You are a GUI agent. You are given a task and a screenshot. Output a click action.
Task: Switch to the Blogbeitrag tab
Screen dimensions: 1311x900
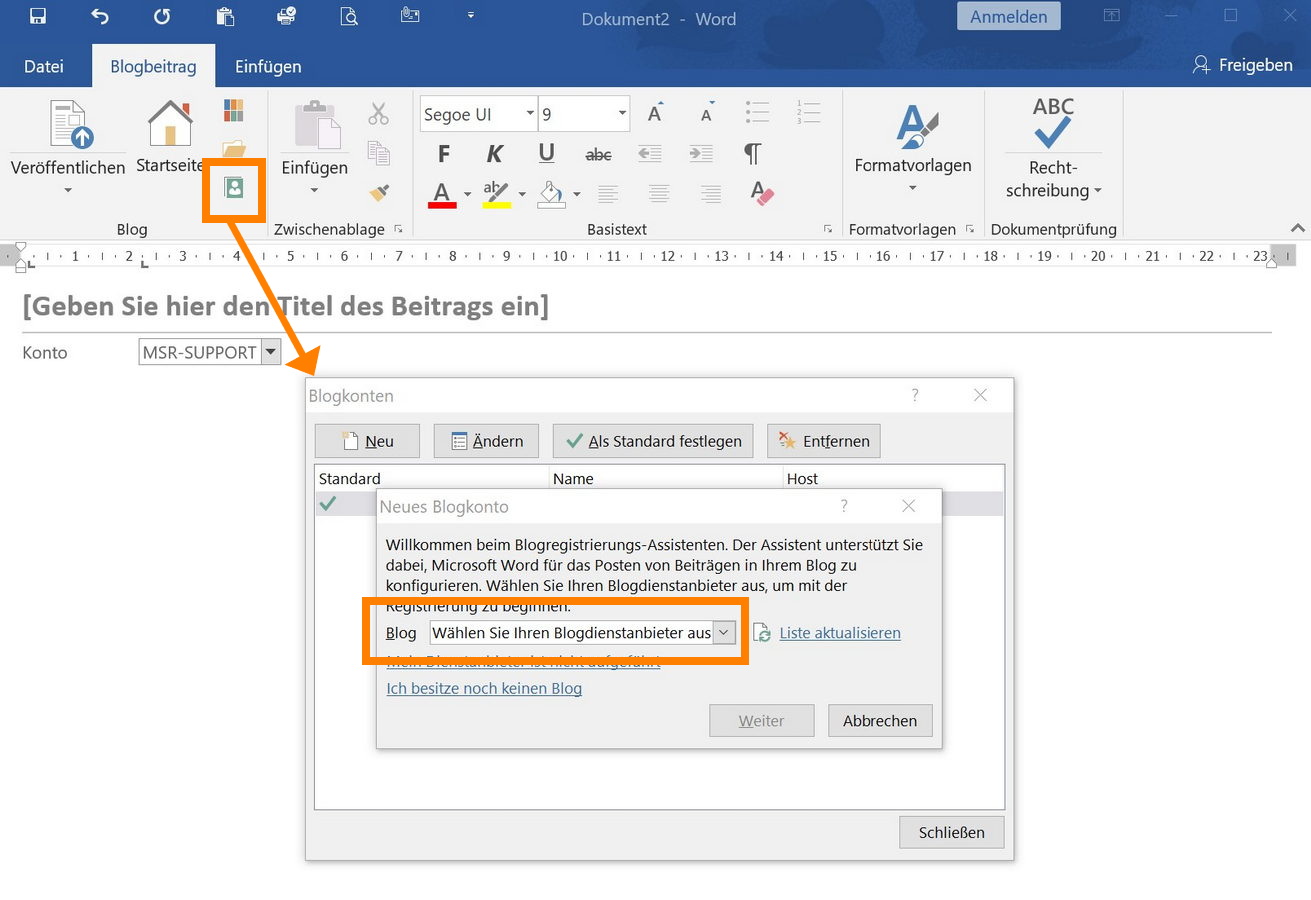pyautogui.click(x=153, y=66)
